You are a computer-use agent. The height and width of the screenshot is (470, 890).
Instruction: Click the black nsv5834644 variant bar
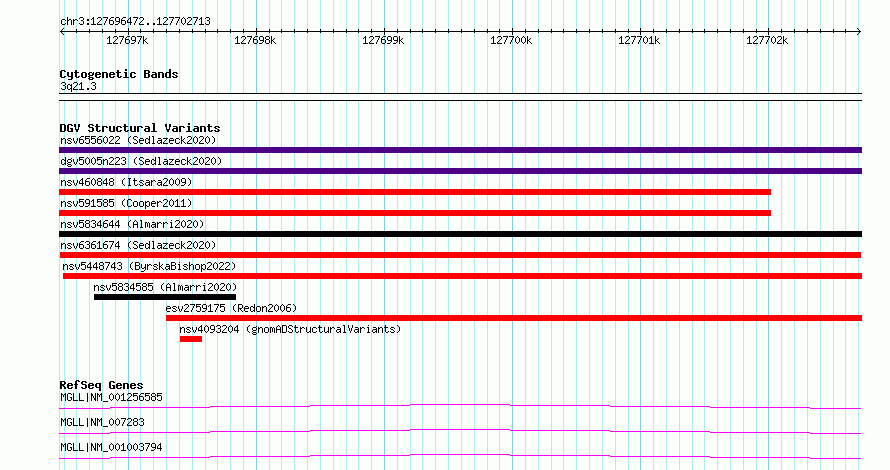[460, 234]
